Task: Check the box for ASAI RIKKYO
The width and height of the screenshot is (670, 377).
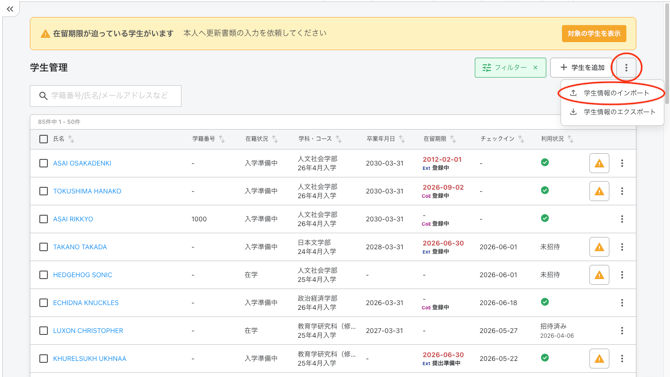Action: pyautogui.click(x=43, y=219)
